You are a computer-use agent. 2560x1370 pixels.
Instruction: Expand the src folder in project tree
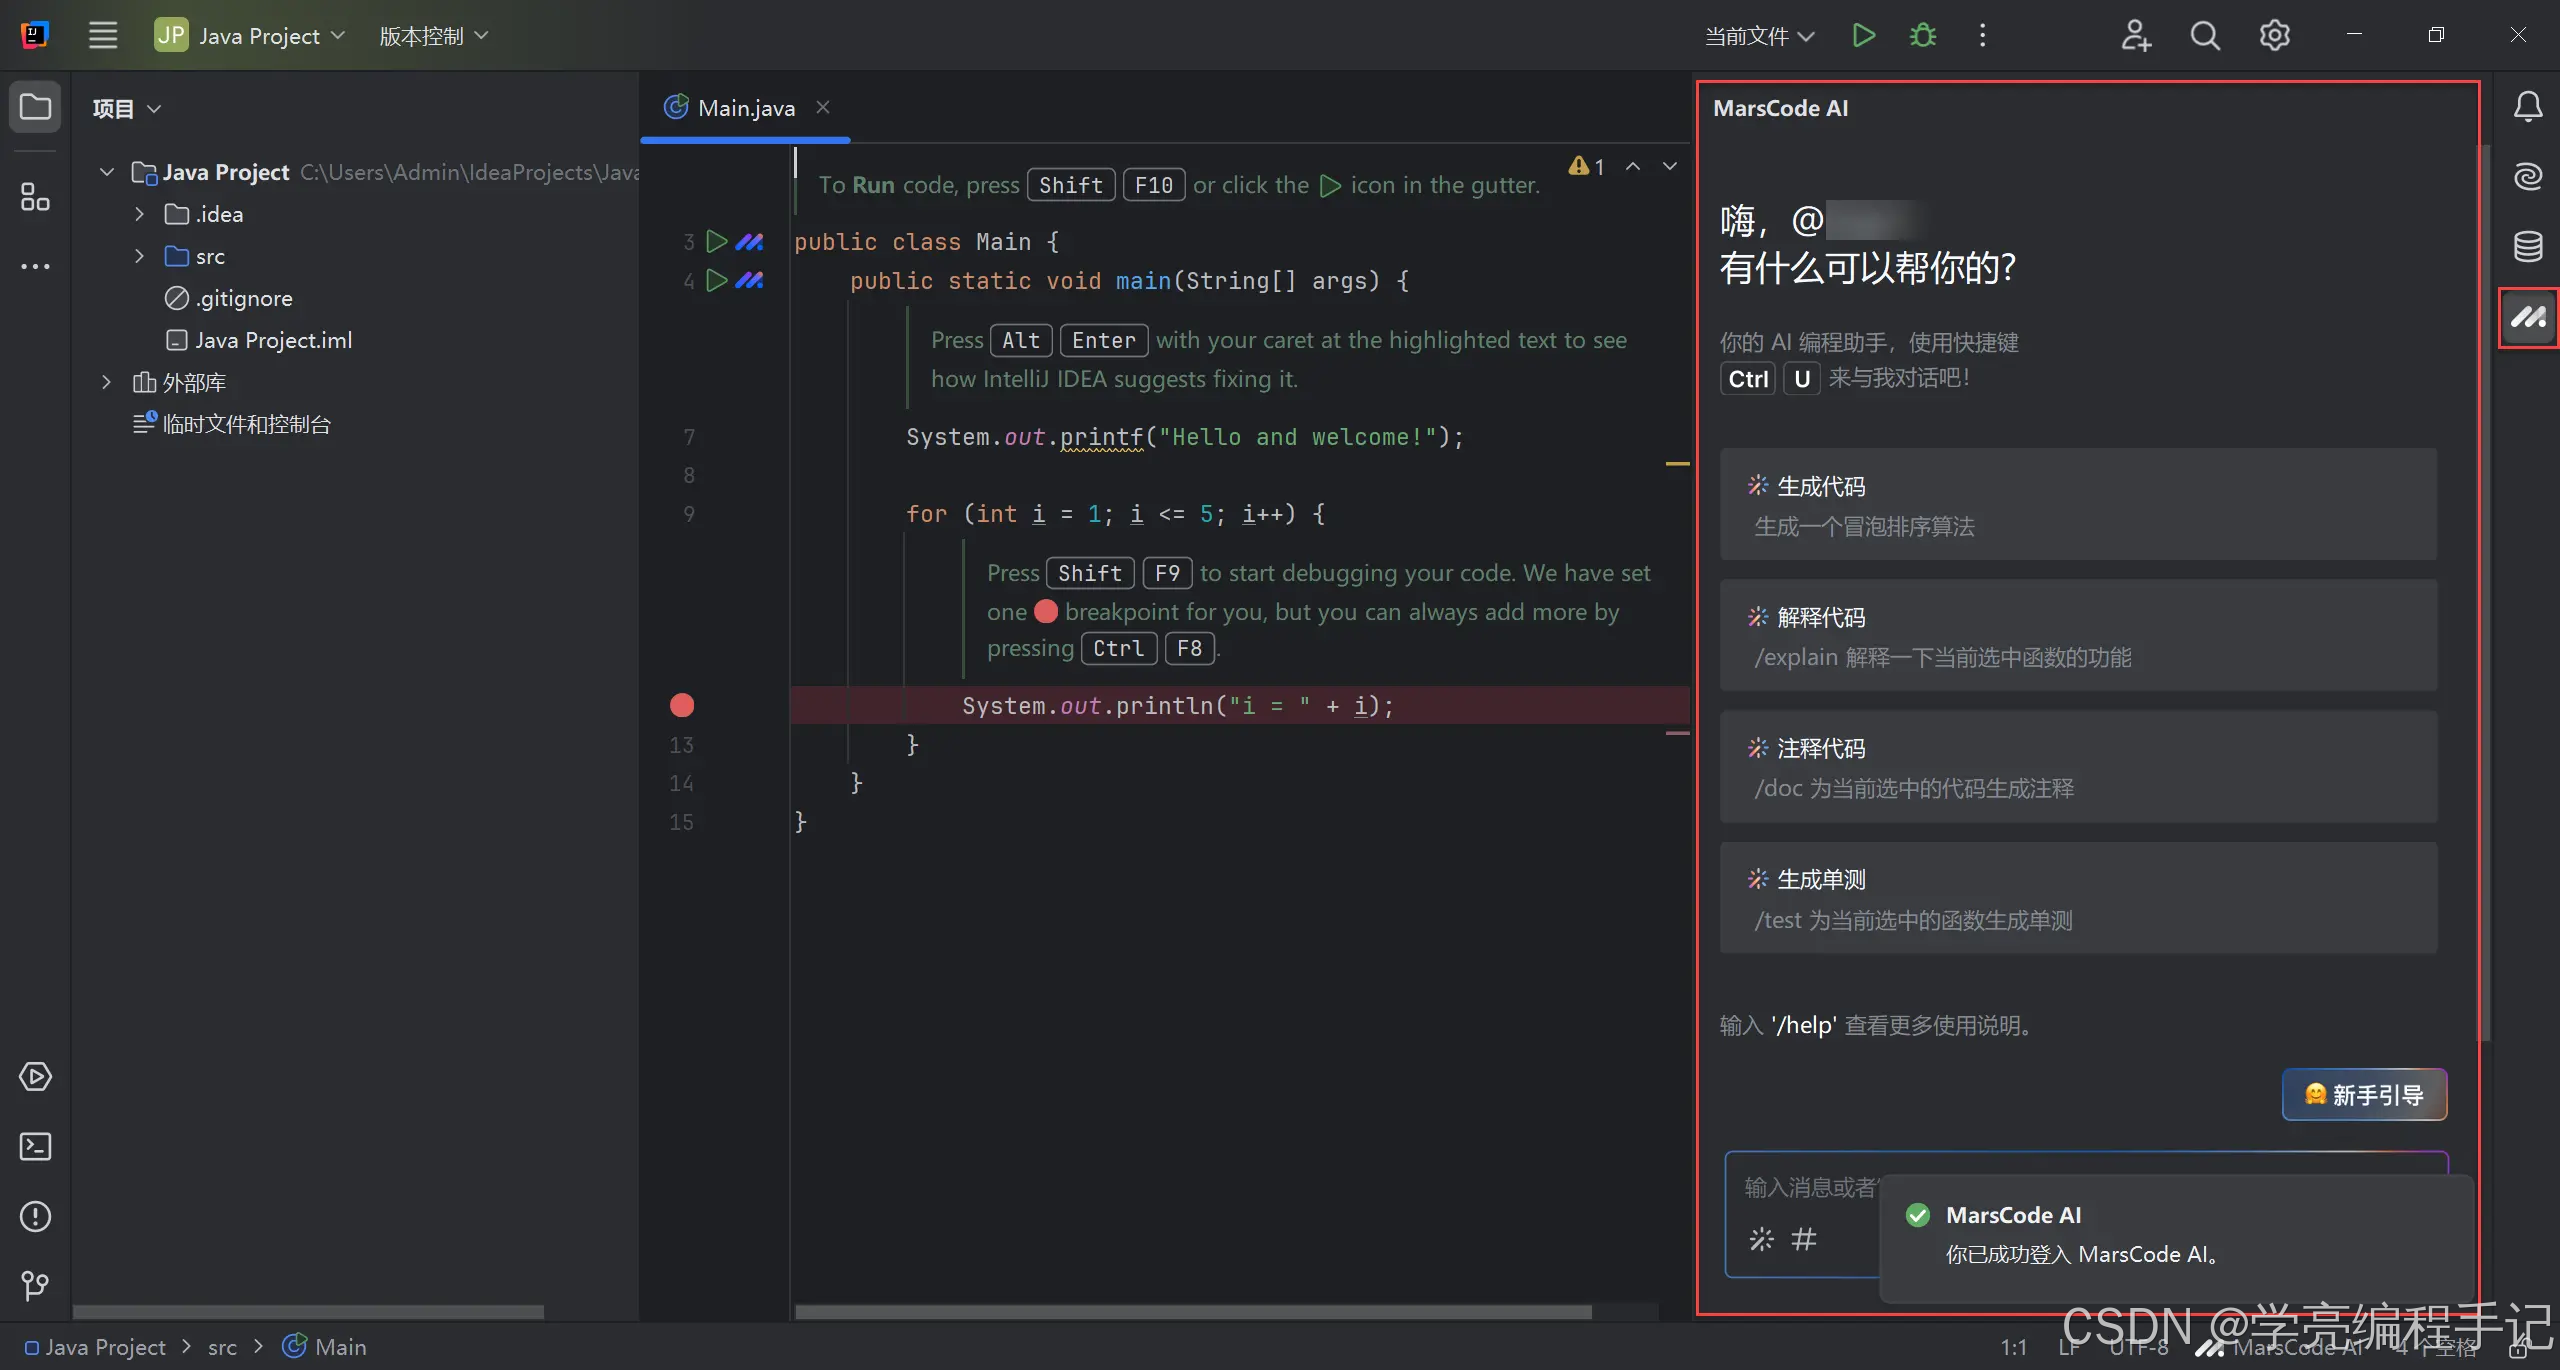point(139,256)
